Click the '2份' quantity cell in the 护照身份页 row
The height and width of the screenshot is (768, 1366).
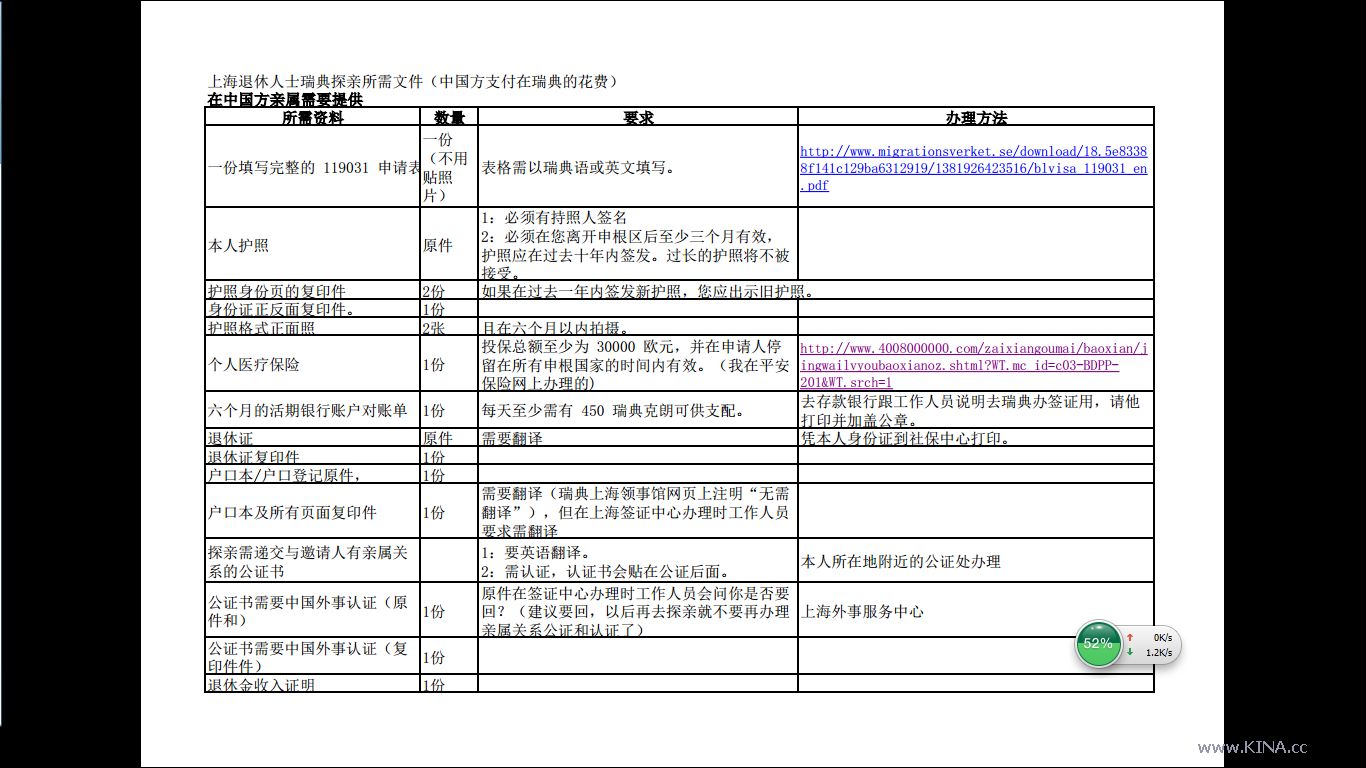tap(449, 291)
